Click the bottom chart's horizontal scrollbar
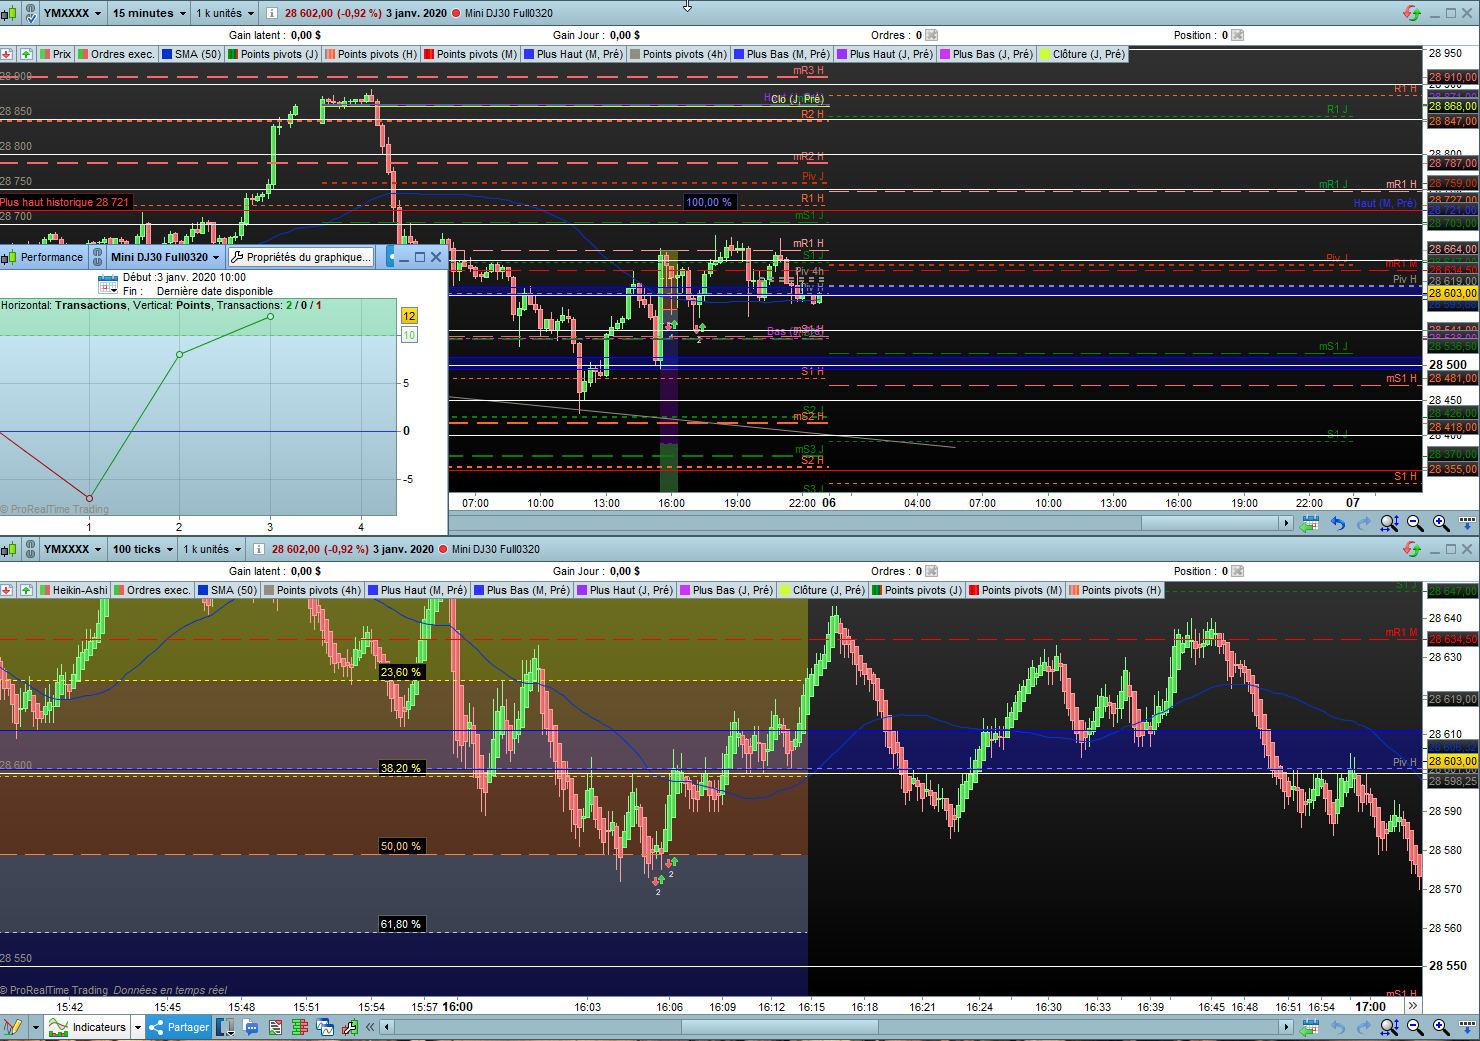This screenshot has width=1480, height=1041. tap(780, 1027)
